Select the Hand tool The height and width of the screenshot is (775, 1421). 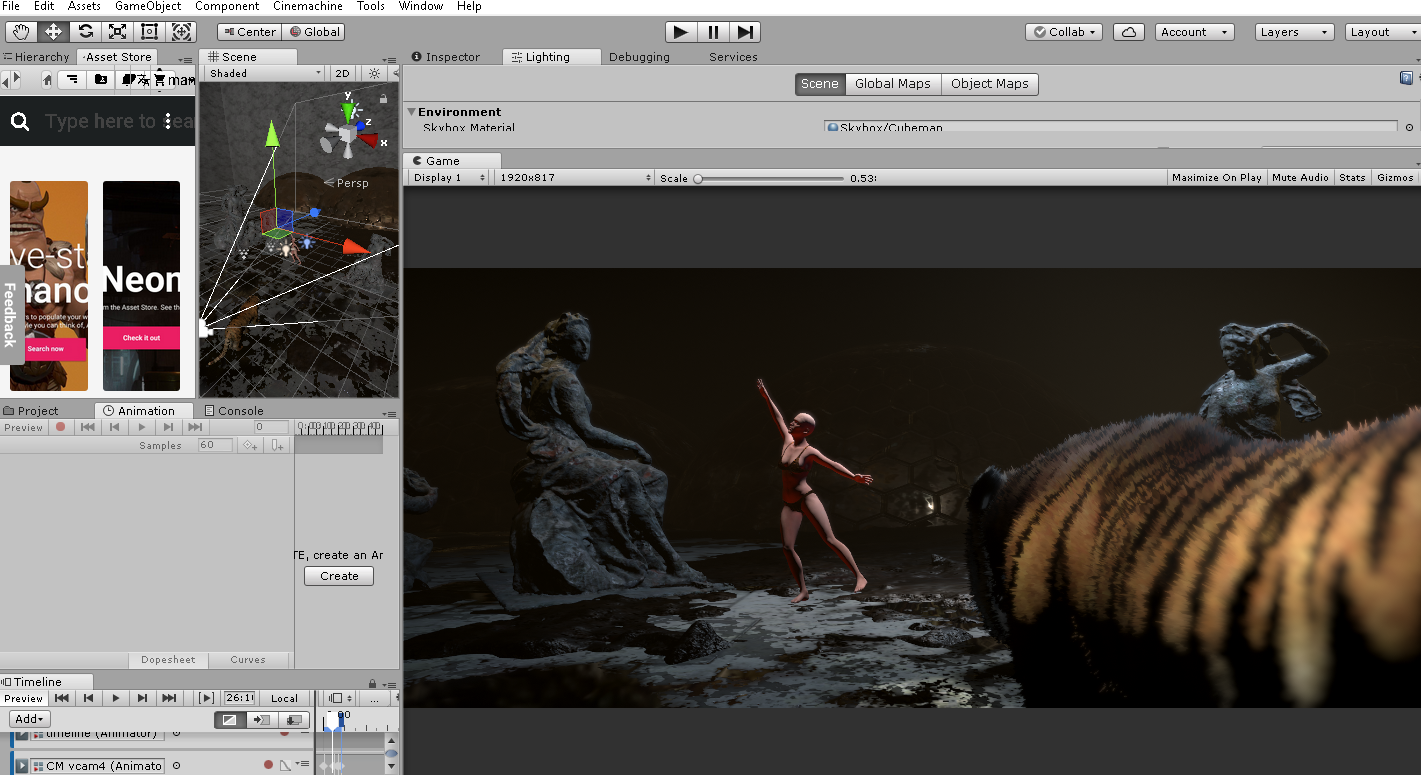[21, 32]
